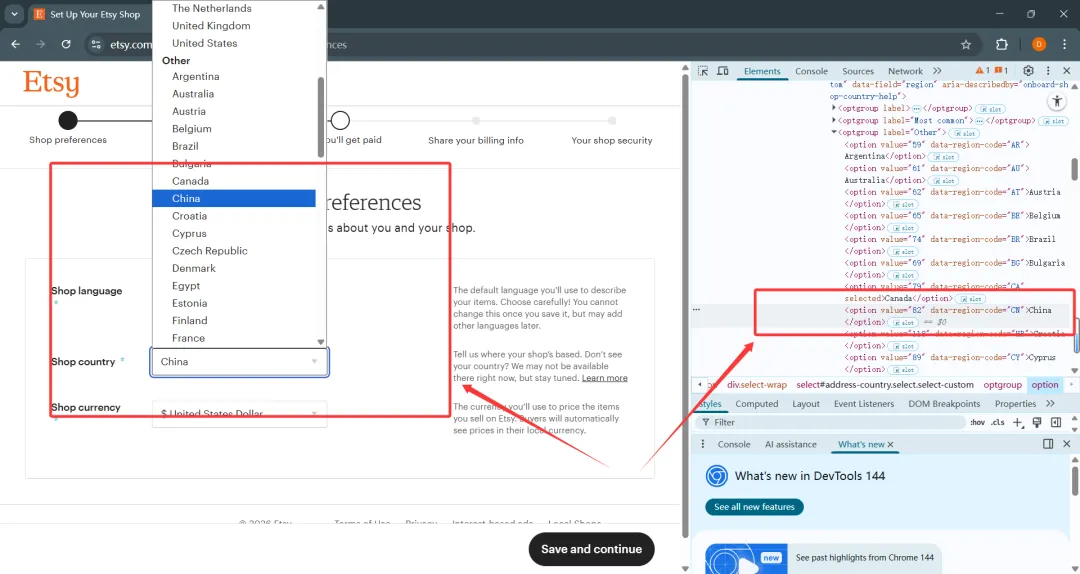Add a new style rule plus icon
1080x574 pixels.
[1018, 422]
